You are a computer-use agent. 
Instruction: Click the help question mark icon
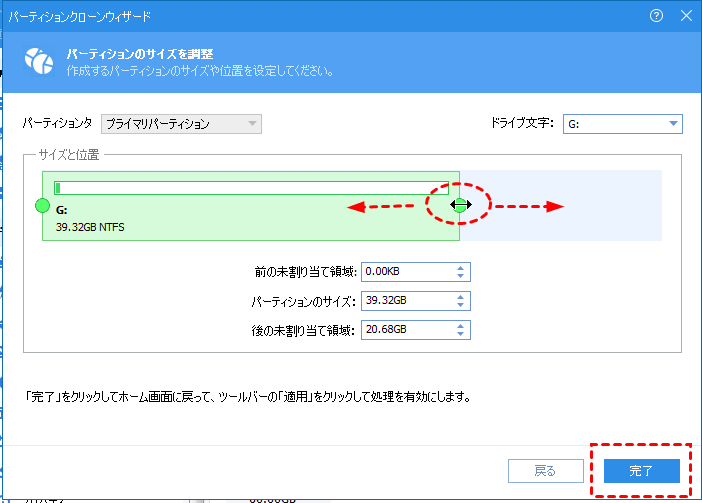coord(656,16)
